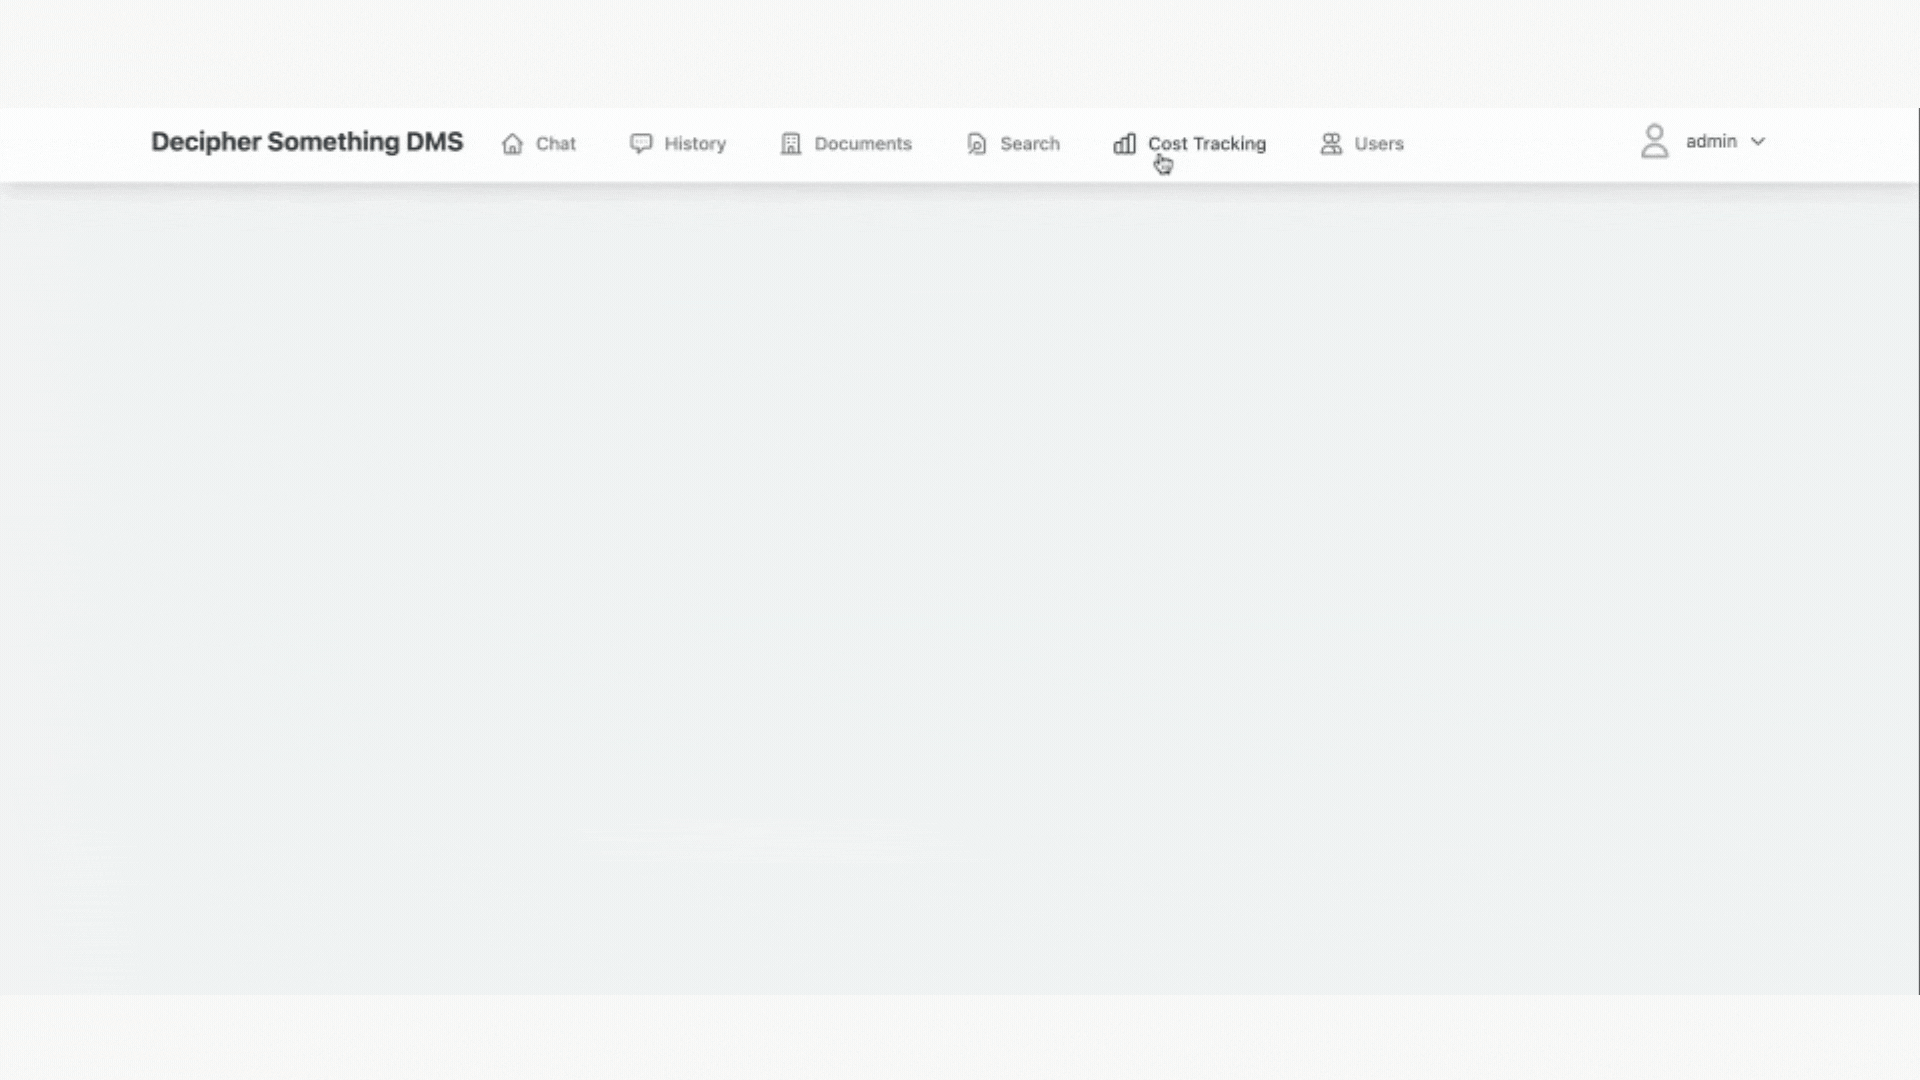
Task: Click the light strip below the content area
Action: [960, 1036]
